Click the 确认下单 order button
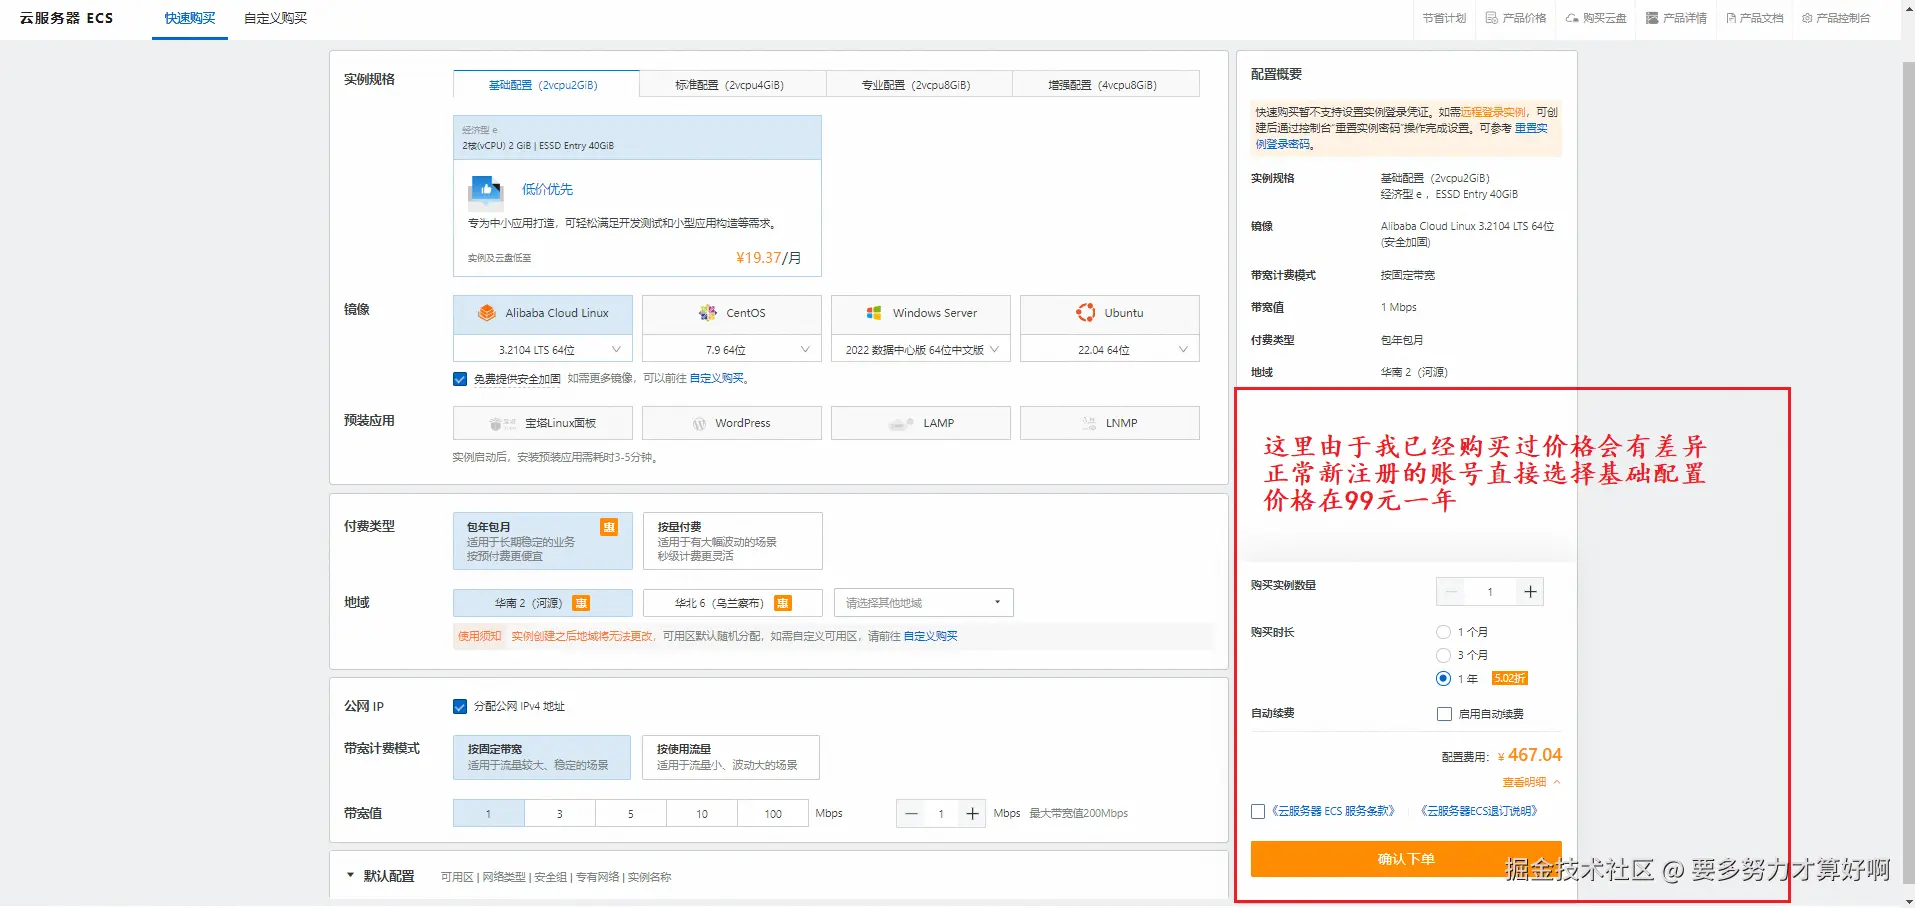1915x908 pixels. tap(1406, 859)
